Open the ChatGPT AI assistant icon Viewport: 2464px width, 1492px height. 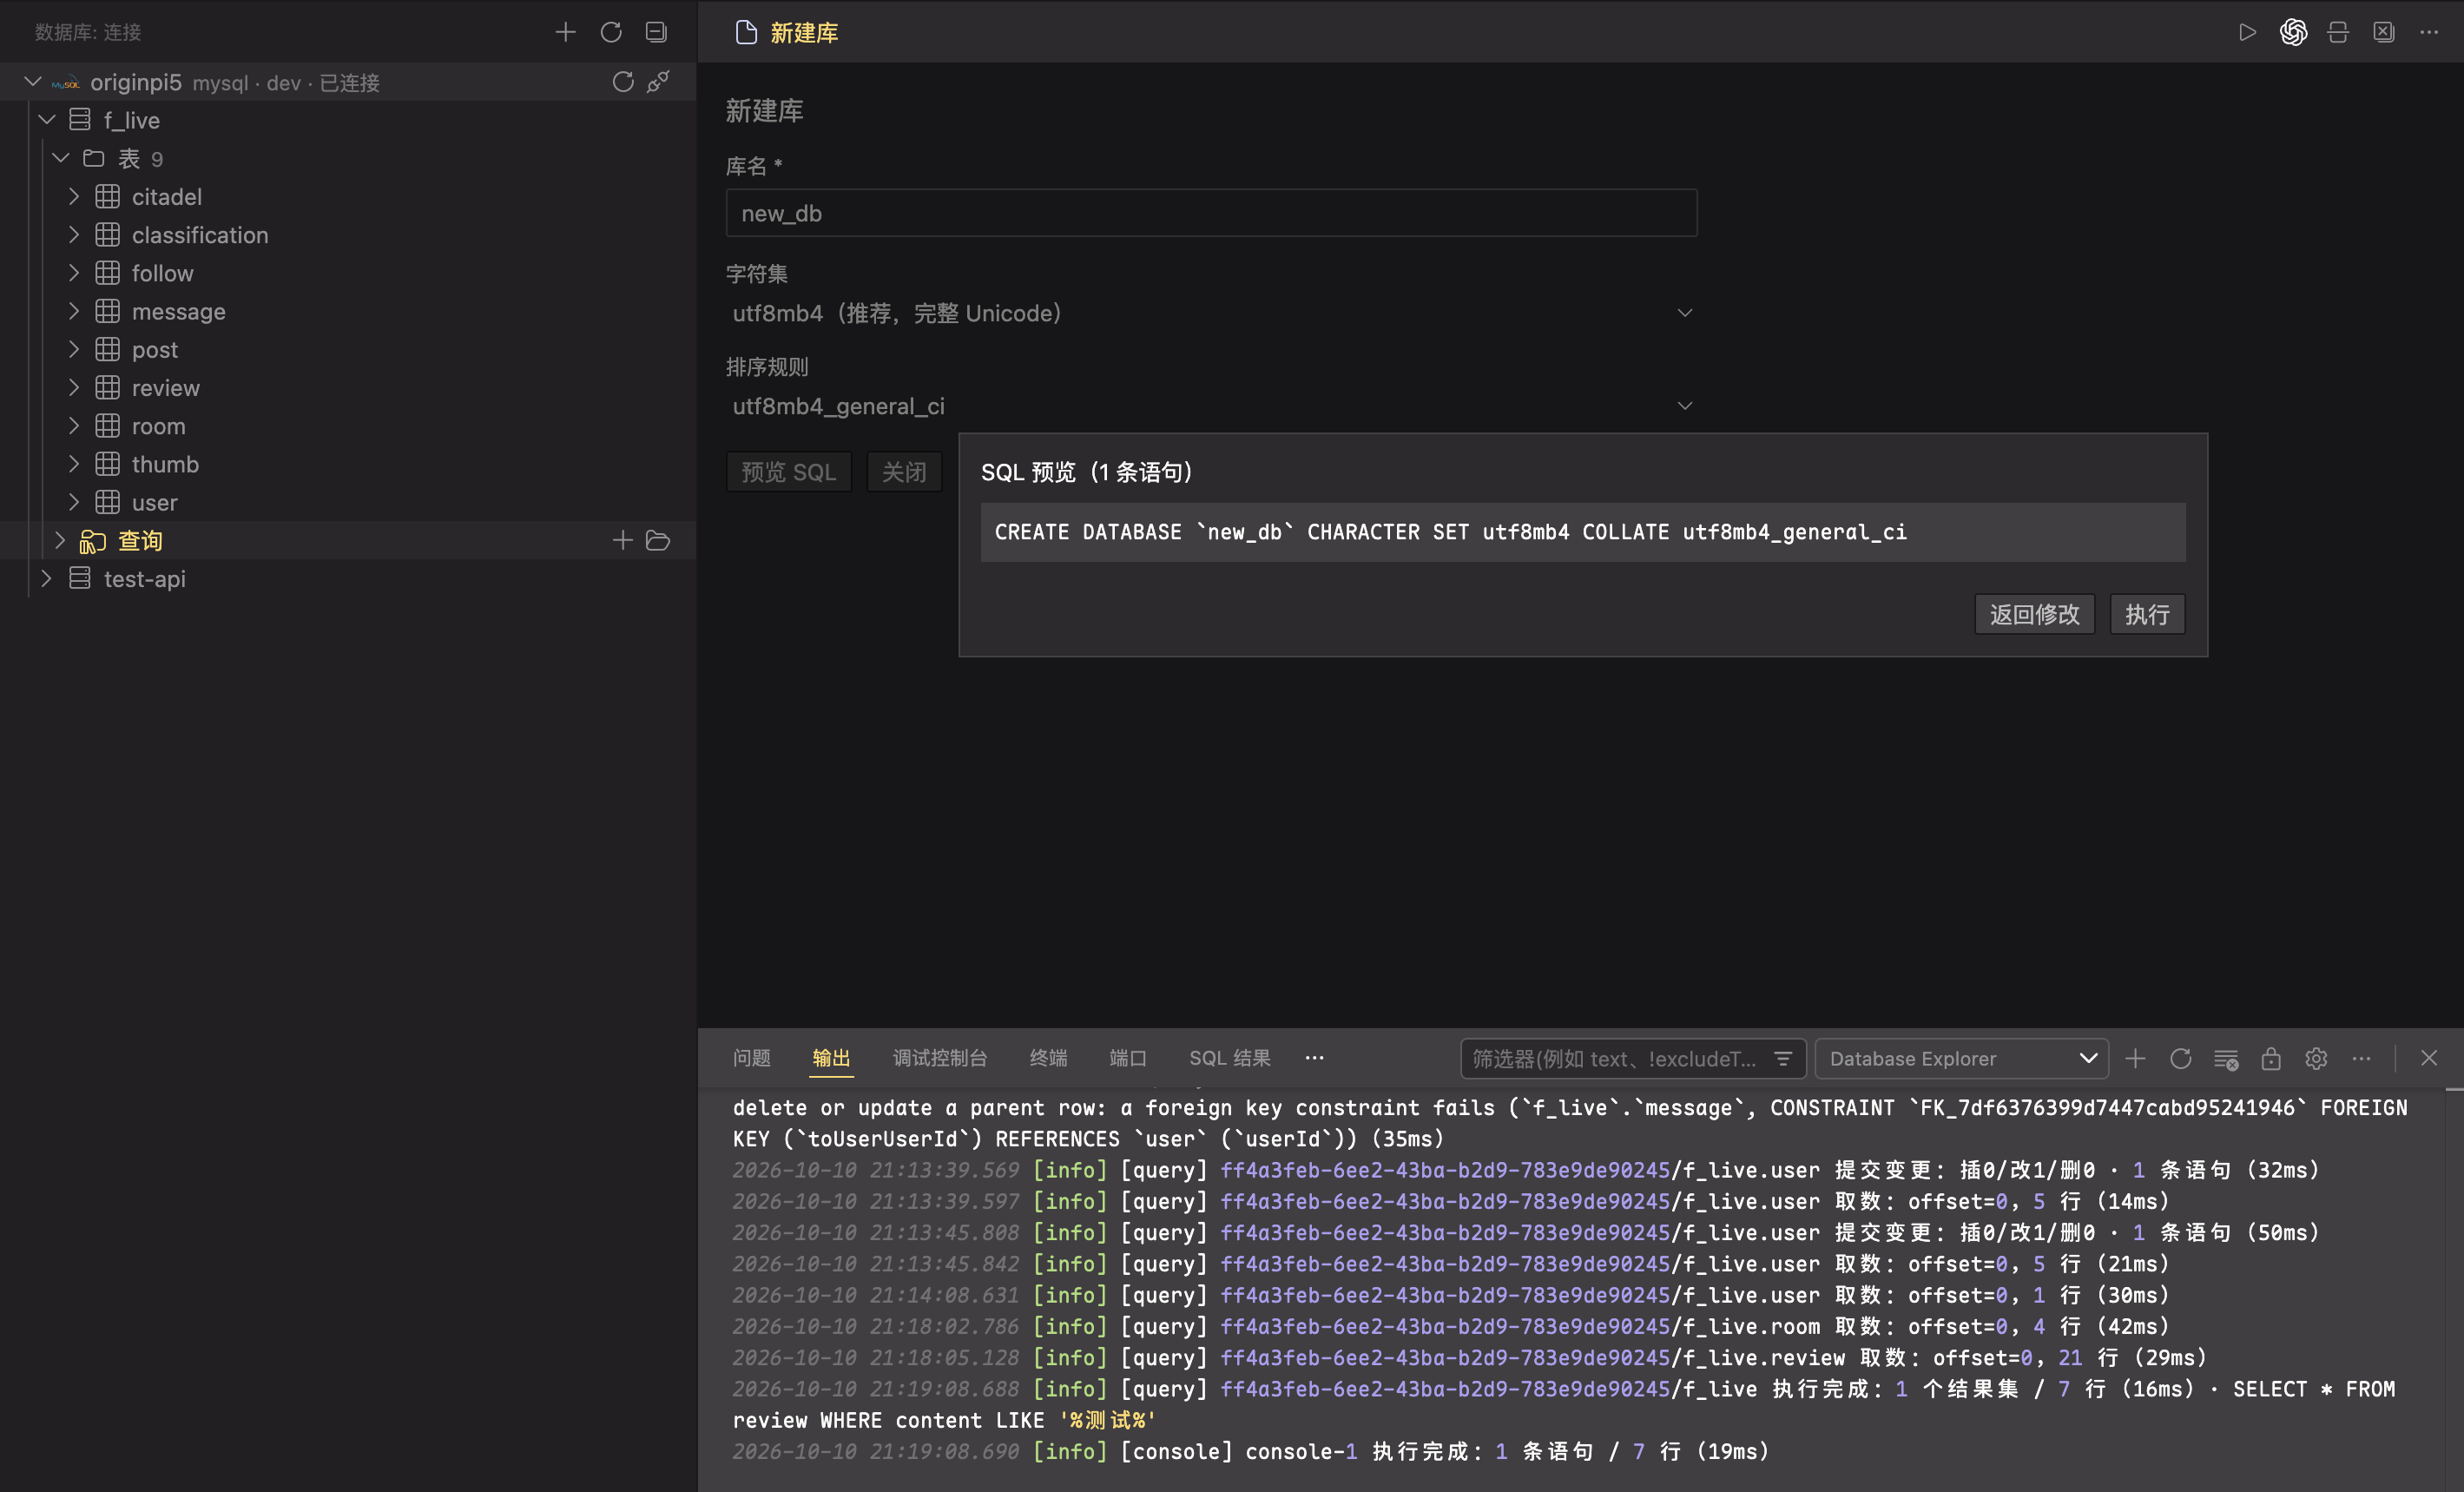pos(2293,32)
